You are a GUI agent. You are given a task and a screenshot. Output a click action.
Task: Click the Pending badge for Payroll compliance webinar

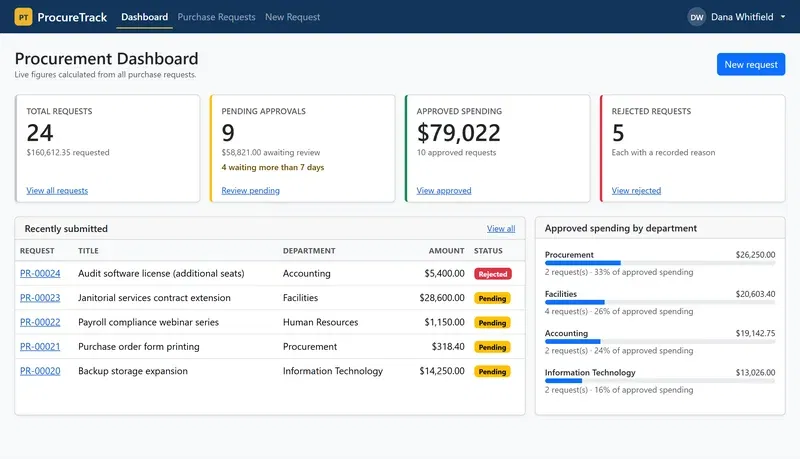coord(492,323)
